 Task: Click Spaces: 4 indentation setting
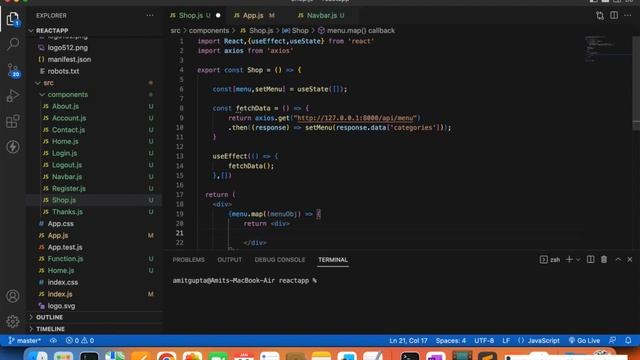[451, 340]
